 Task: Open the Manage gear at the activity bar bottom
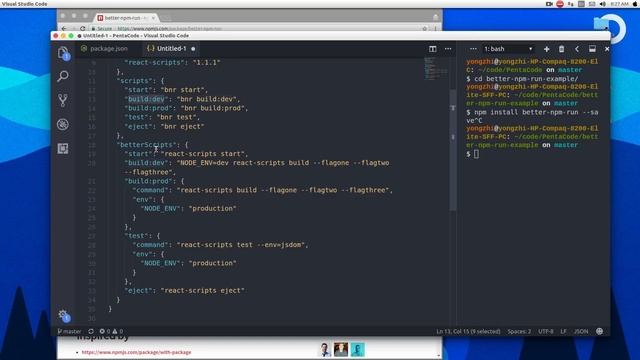point(63,315)
